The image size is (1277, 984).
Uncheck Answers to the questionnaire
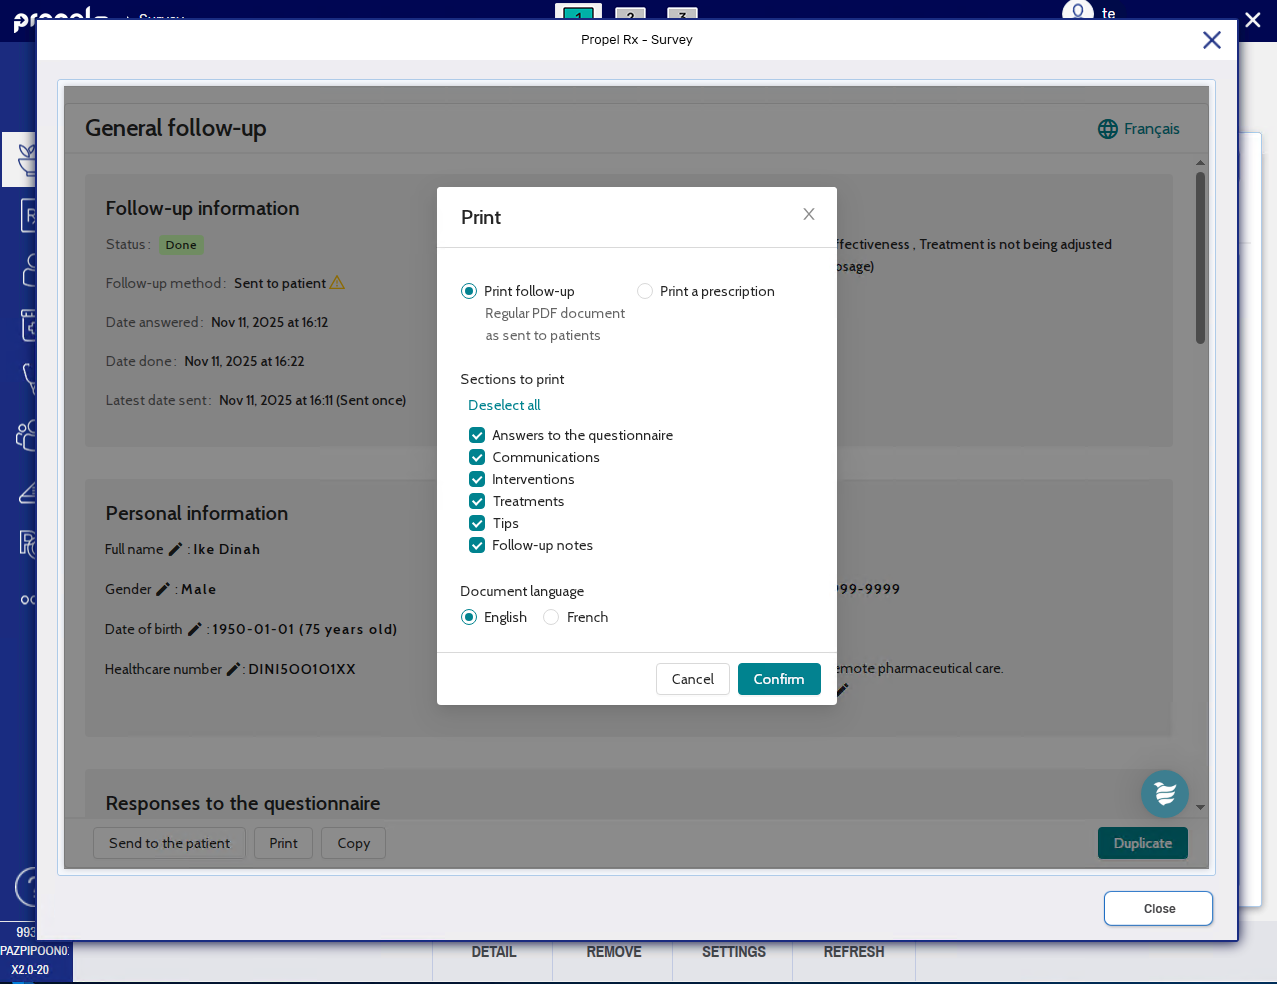click(x=477, y=435)
